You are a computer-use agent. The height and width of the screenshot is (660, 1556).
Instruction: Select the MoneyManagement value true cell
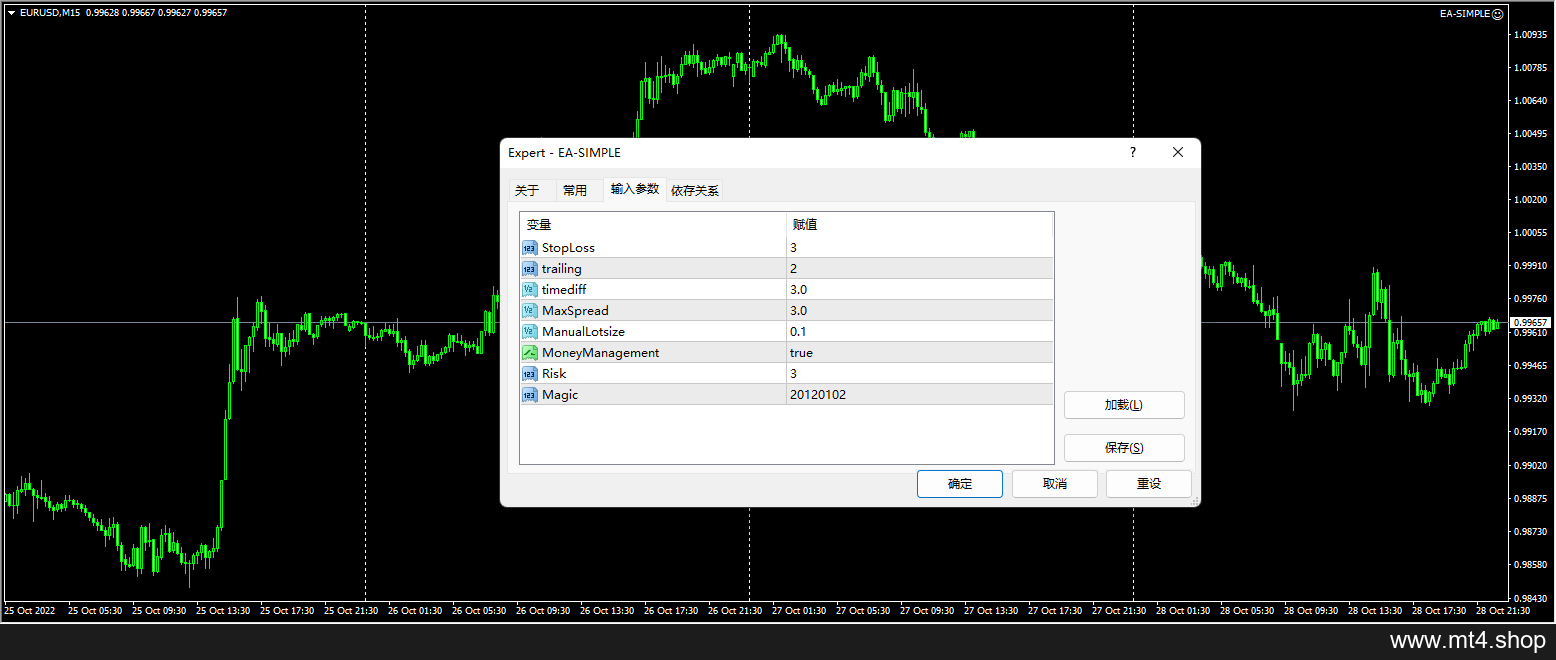click(x=920, y=352)
